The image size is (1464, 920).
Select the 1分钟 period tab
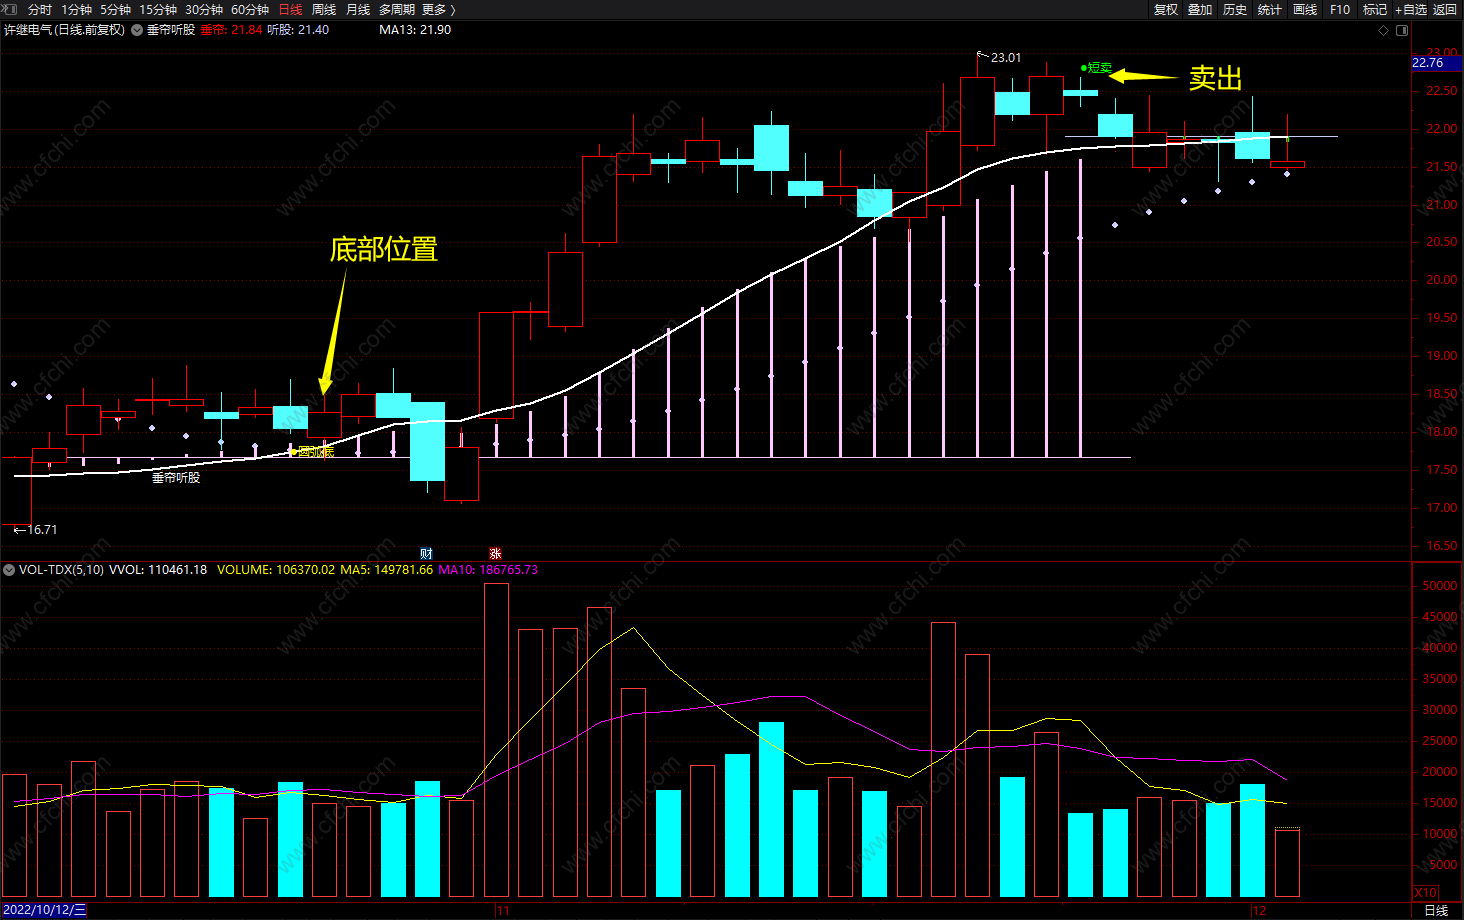(77, 10)
